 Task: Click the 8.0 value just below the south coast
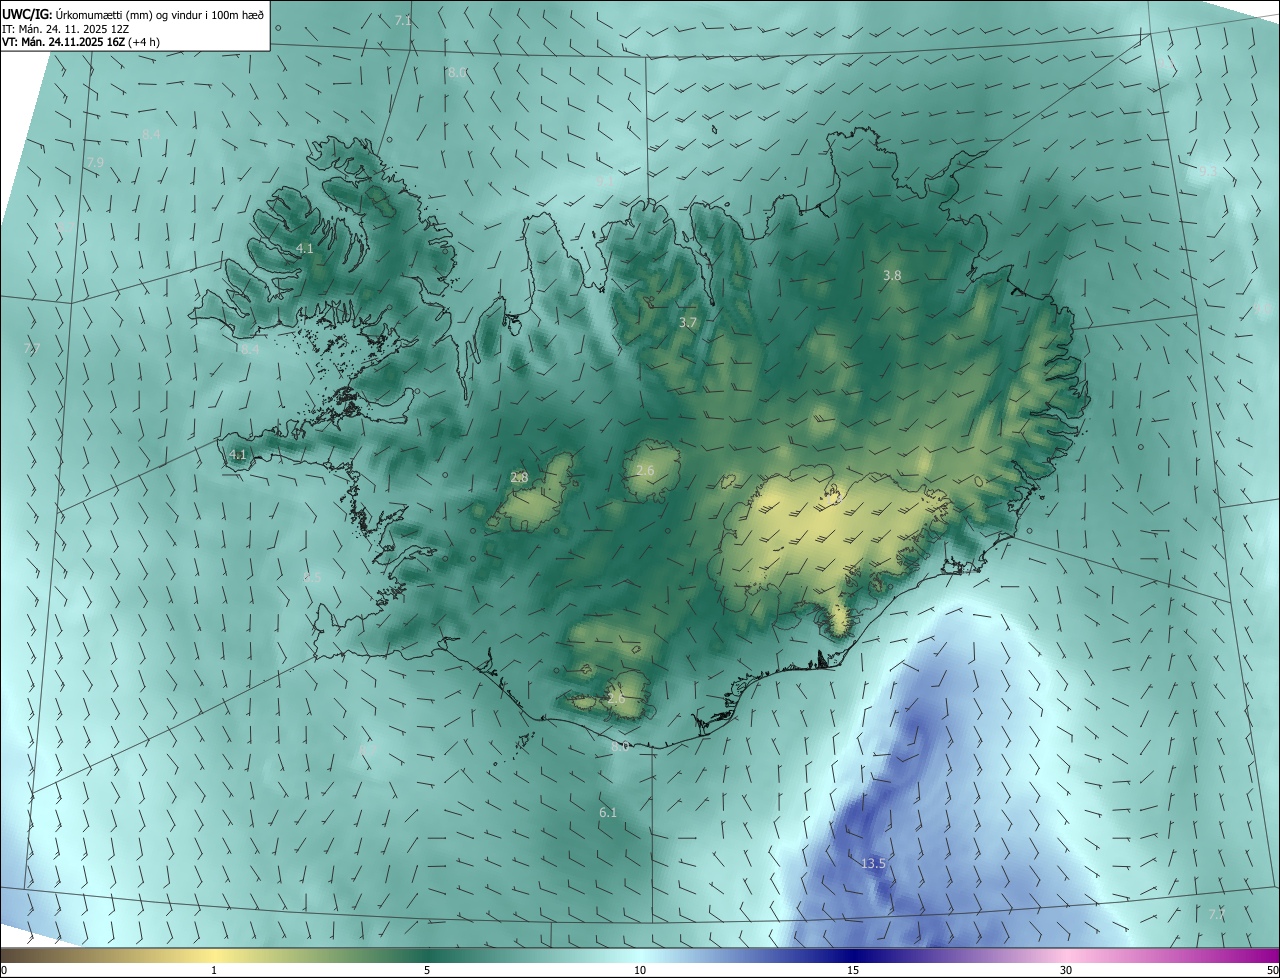coord(620,746)
